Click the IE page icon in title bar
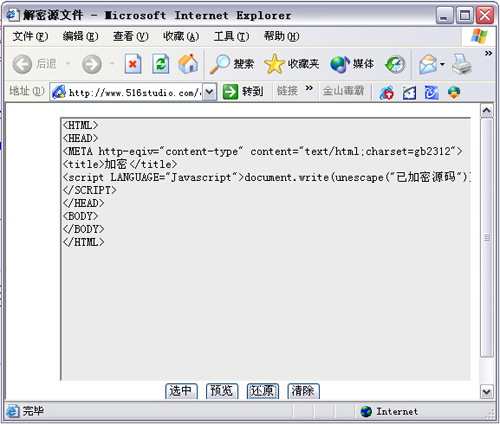This screenshot has width=500, height=425. coord(13,15)
